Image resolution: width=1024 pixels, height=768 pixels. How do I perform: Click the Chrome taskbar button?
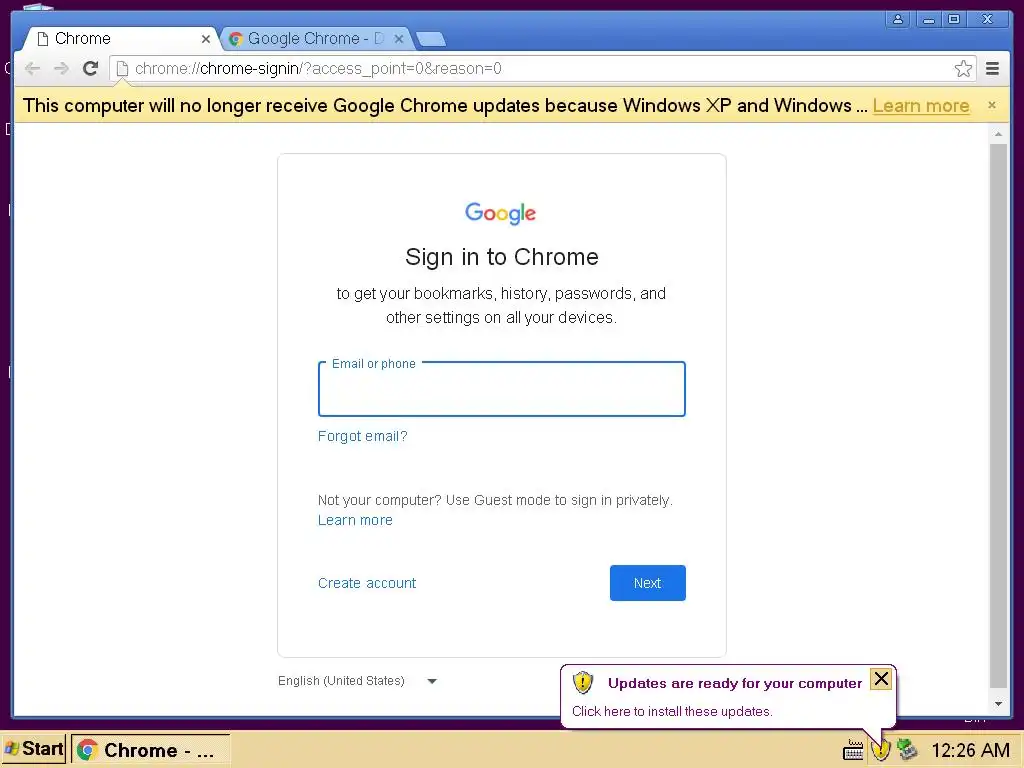(151, 750)
